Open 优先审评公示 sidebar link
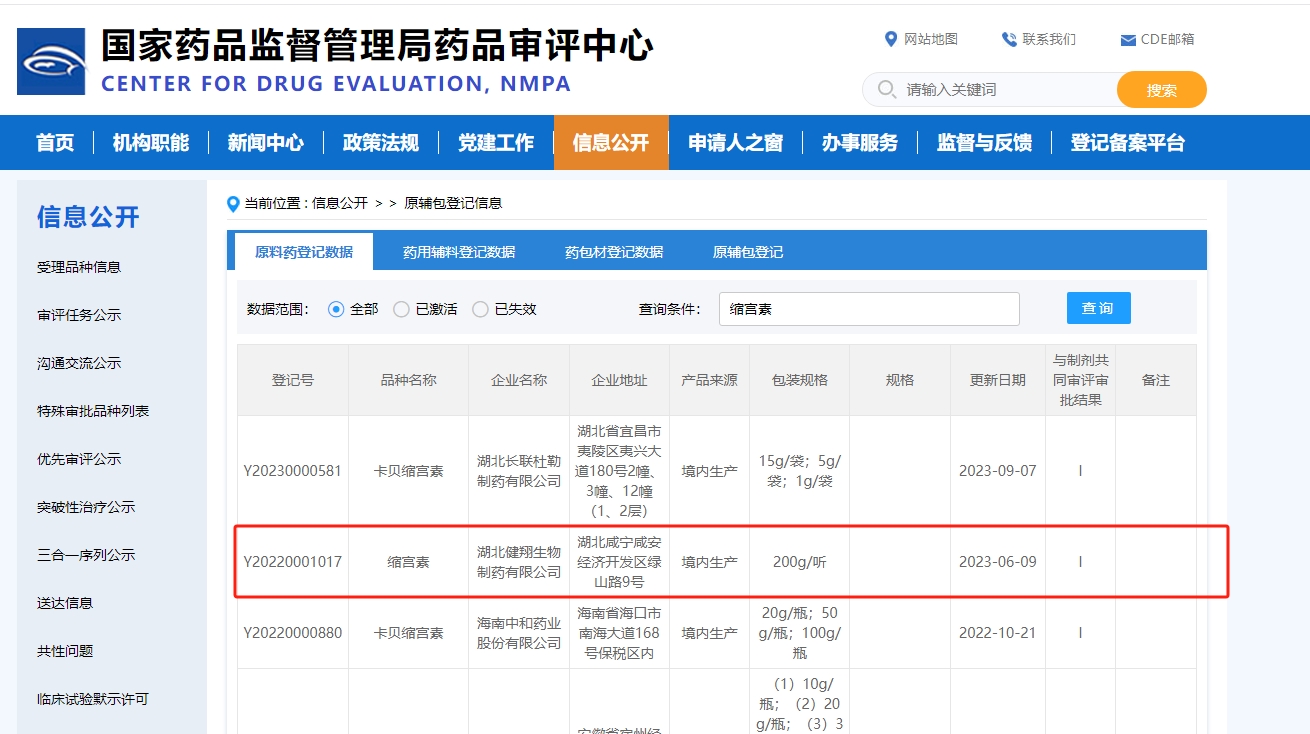Viewport: 1310px width, 734px height. (79, 459)
